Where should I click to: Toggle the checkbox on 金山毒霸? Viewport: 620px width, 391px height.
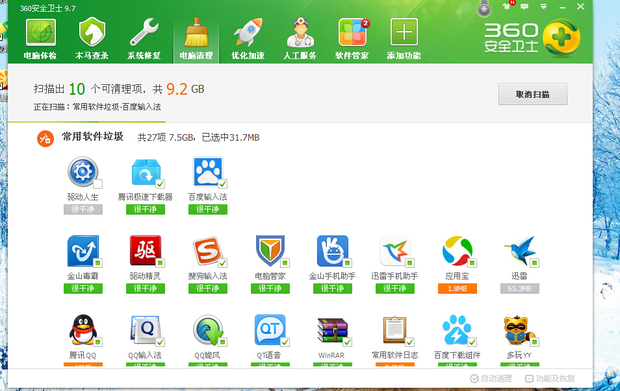(x=98, y=263)
